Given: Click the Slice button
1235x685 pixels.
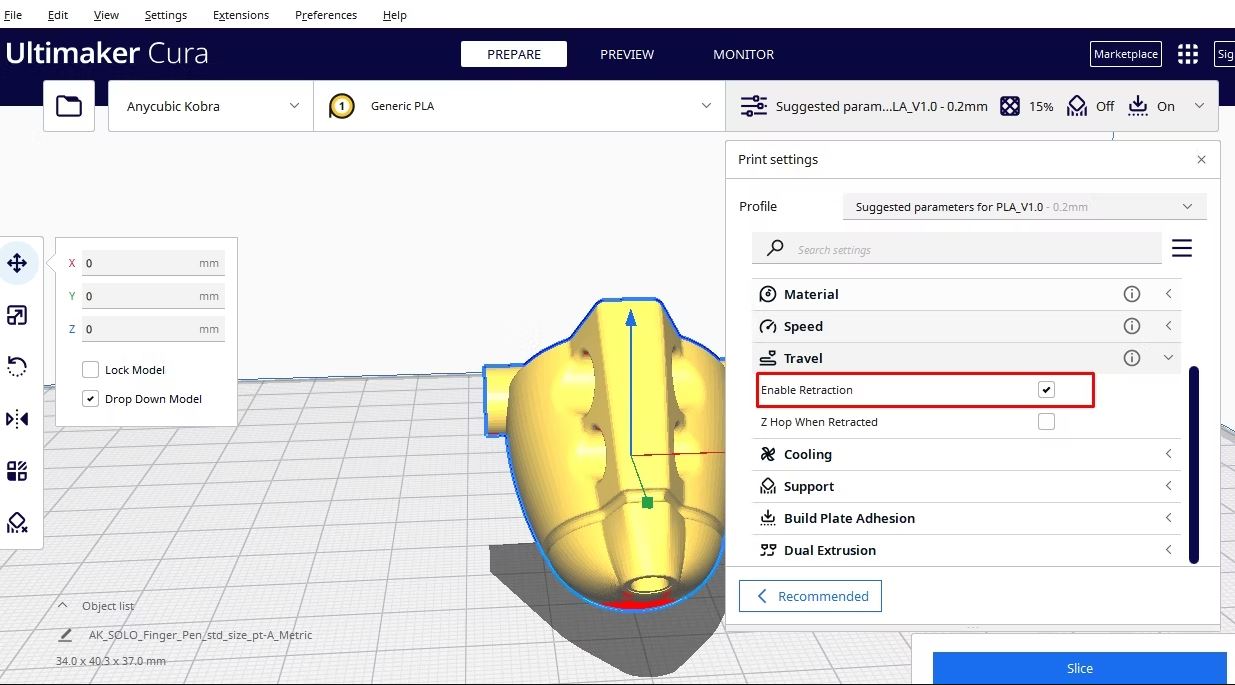Looking at the screenshot, I should tap(1079, 668).
